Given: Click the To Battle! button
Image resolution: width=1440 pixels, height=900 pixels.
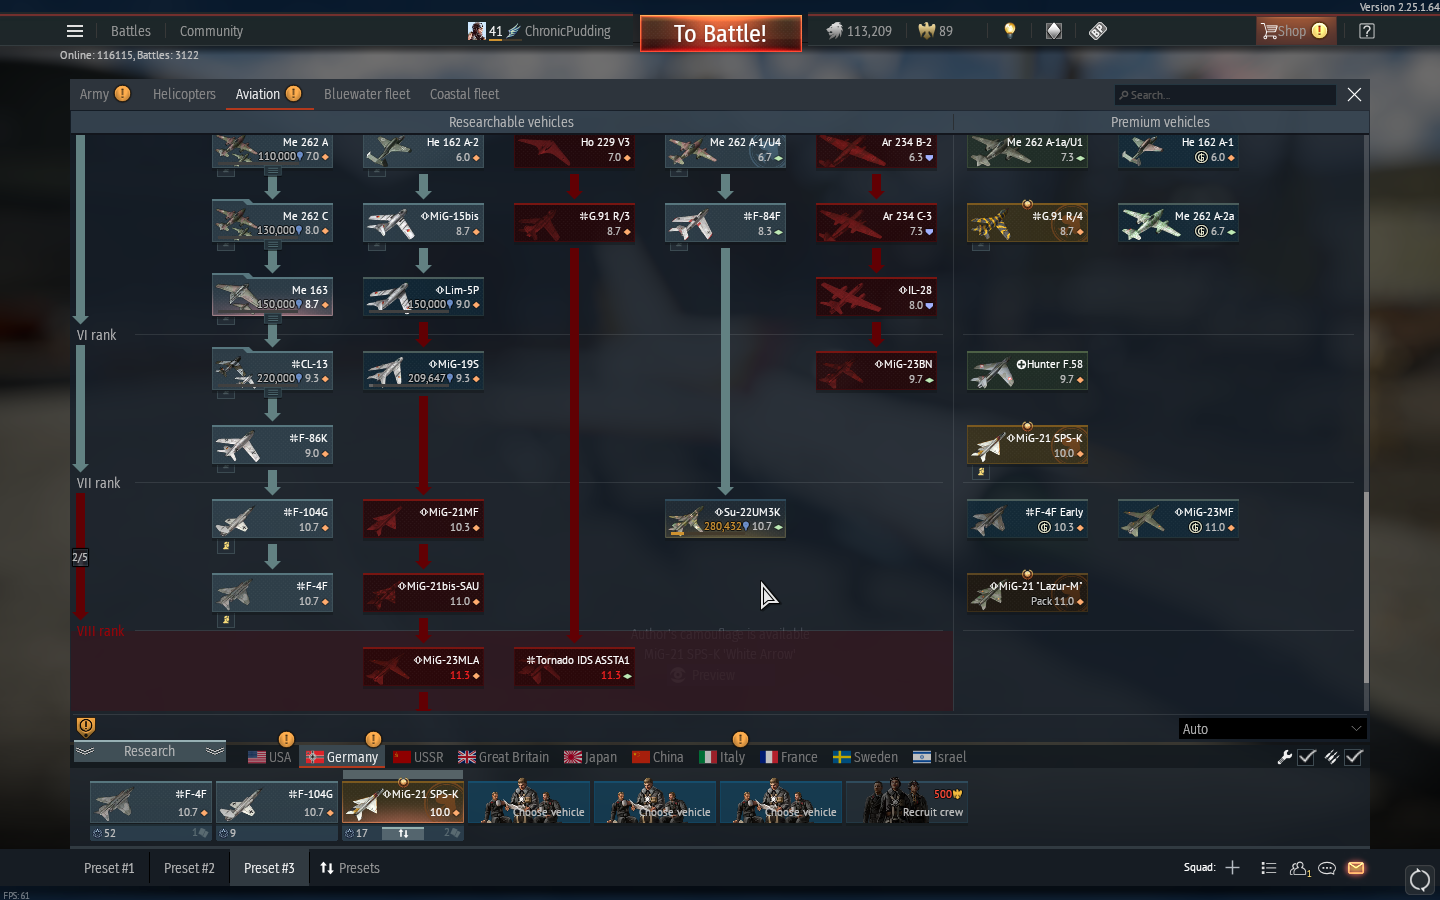Looking at the screenshot, I should (x=720, y=33).
